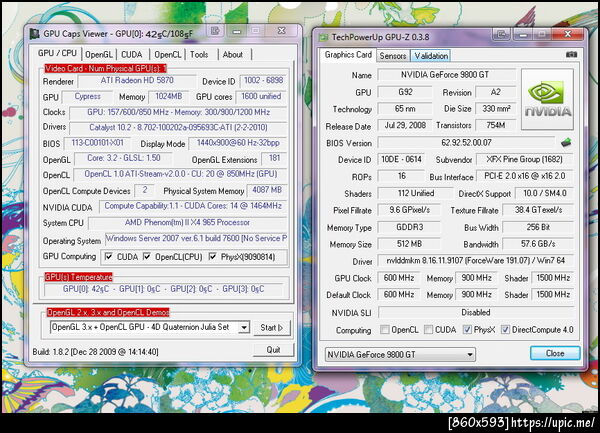Image resolution: width=600 pixels, height=433 pixels.
Task: Toggle the OpenCL checkbox in GPU-Z
Action: [385, 329]
